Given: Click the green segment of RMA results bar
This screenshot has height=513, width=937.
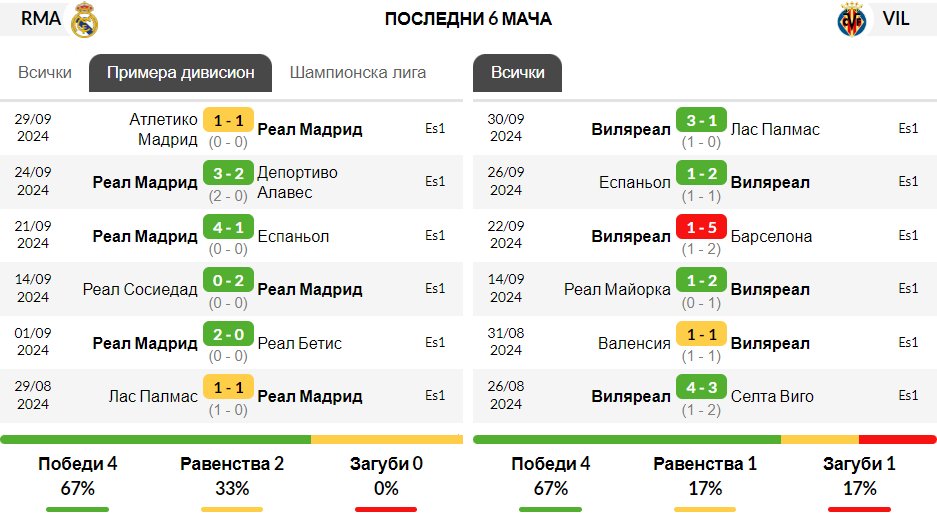Looking at the screenshot, I should pos(155,439).
